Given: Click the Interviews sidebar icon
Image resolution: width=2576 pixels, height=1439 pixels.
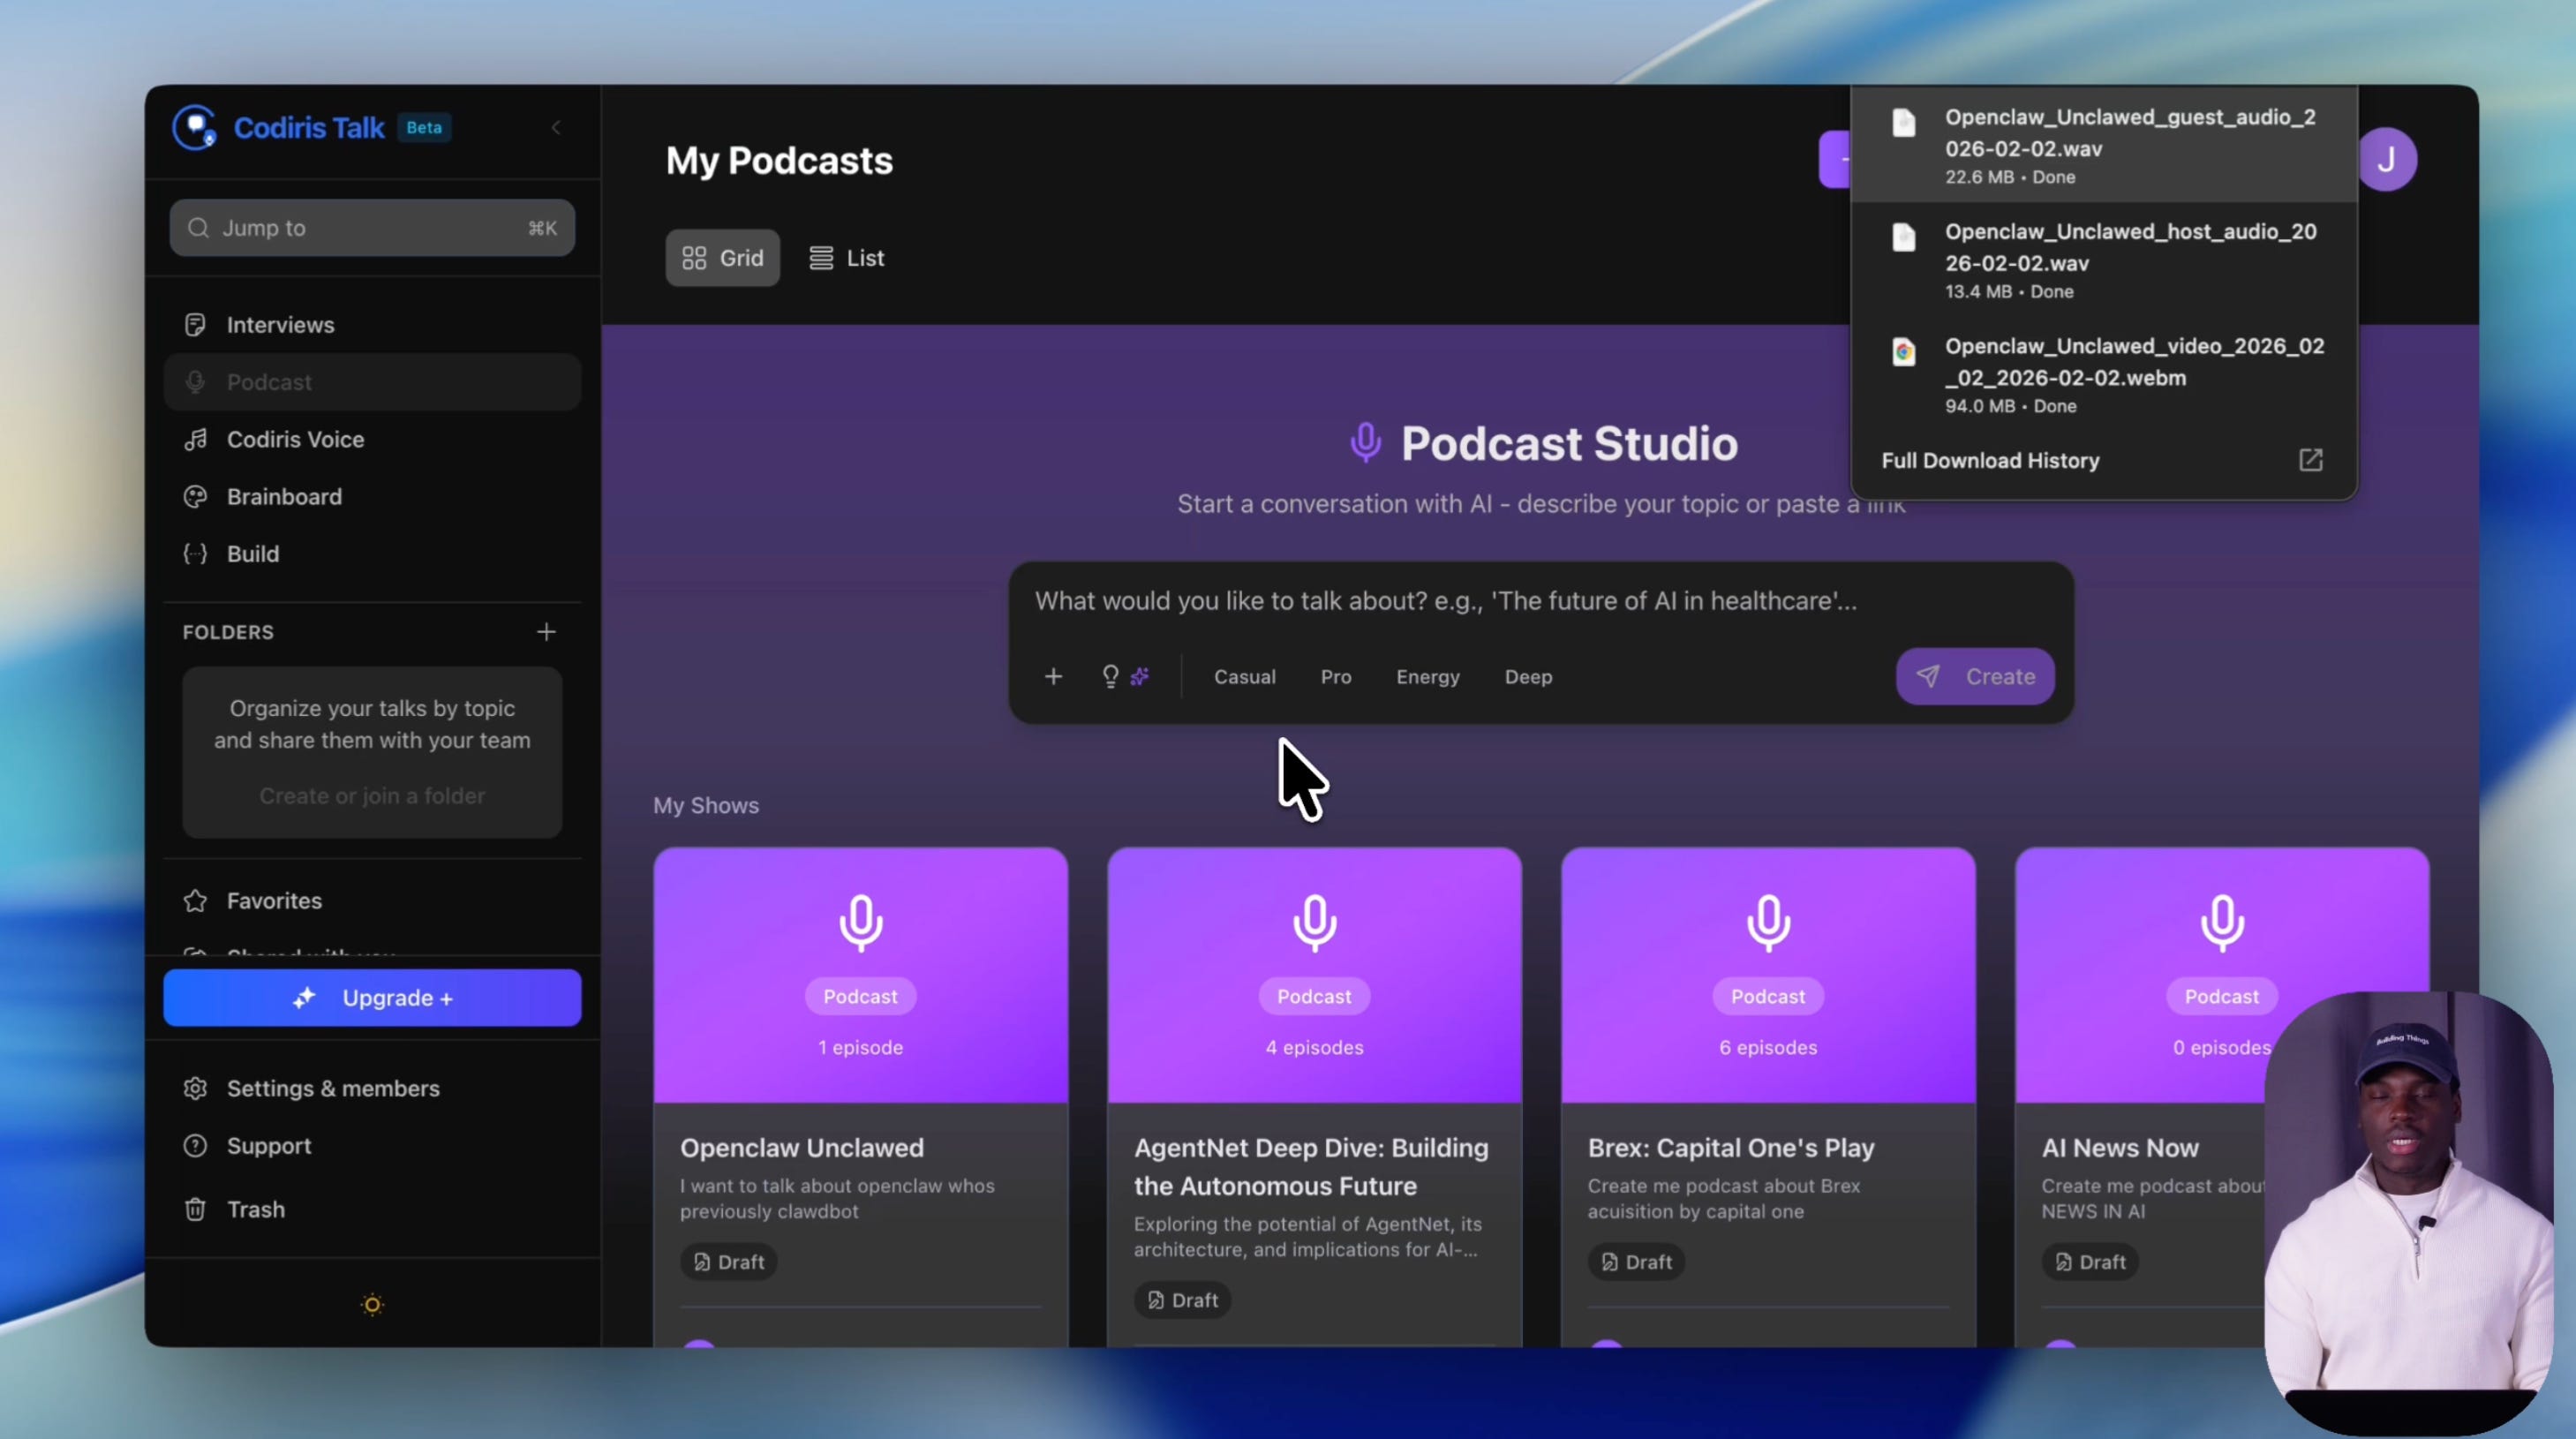Looking at the screenshot, I should 195,325.
